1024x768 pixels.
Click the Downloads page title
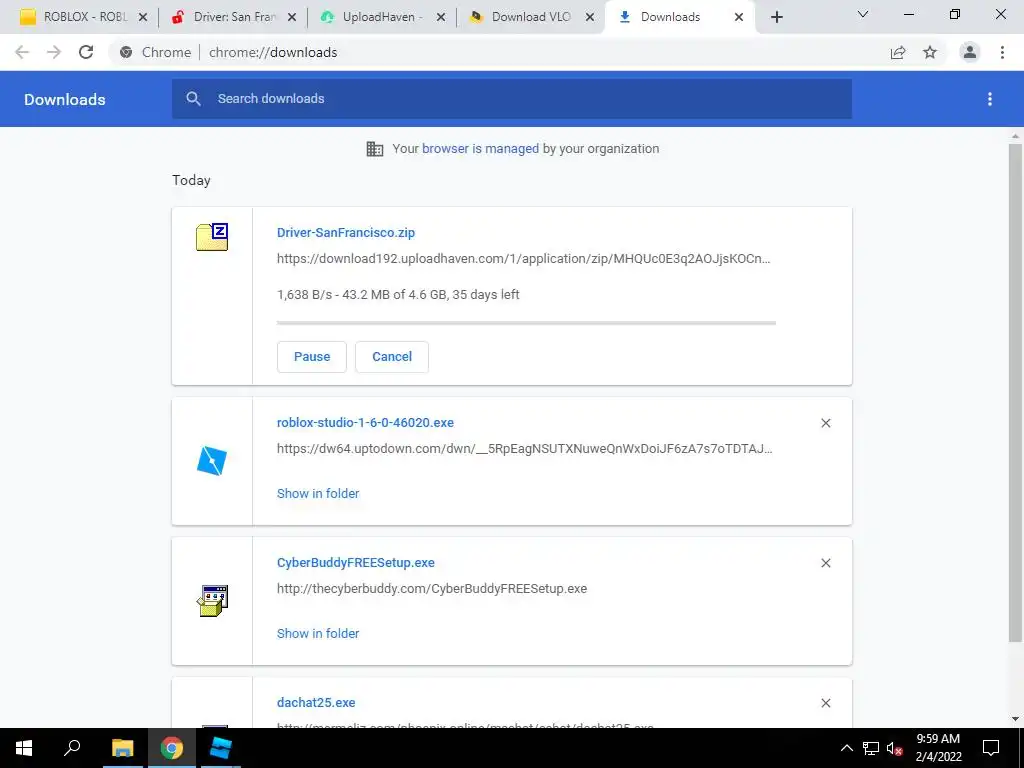[x=65, y=99]
